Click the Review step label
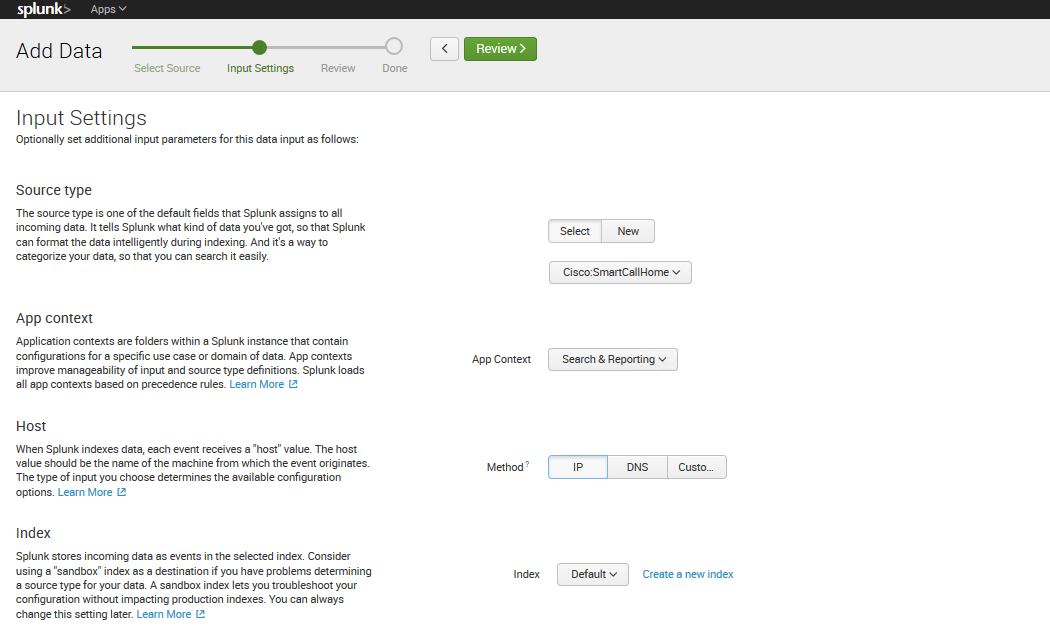The width and height of the screenshot is (1050, 637). tap(338, 68)
